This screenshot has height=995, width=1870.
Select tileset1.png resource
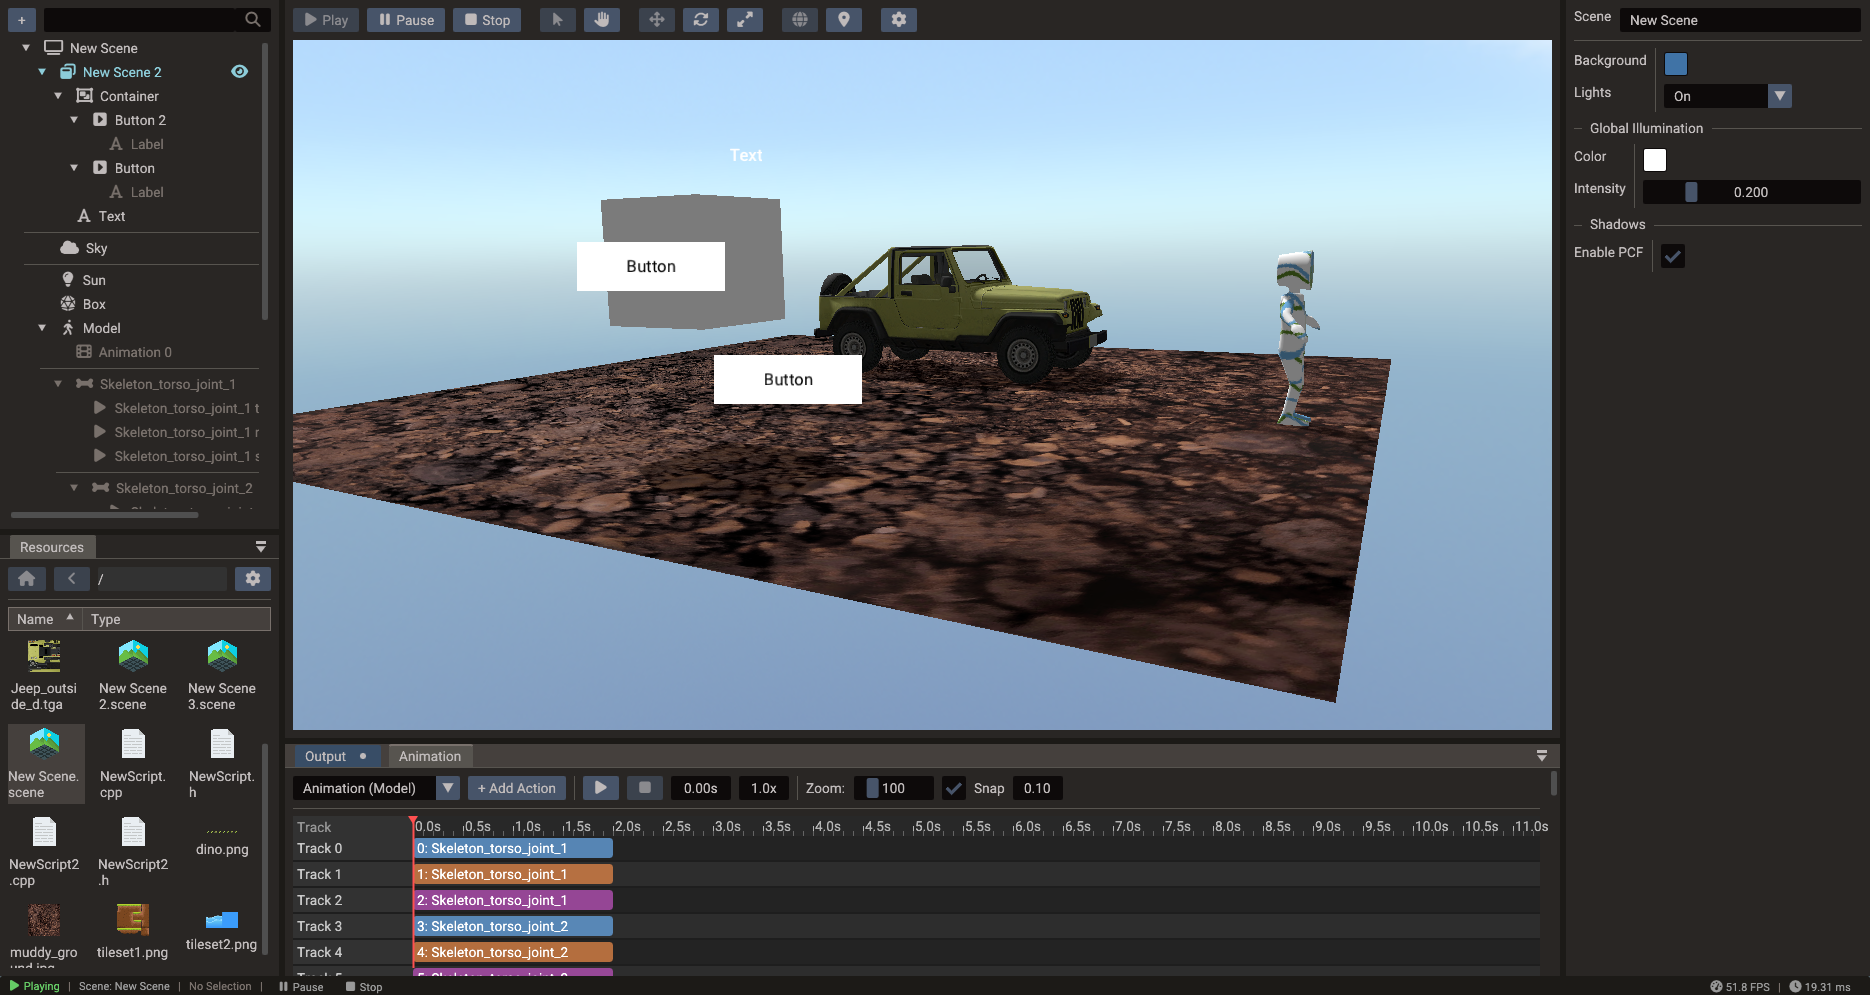[133, 932]
